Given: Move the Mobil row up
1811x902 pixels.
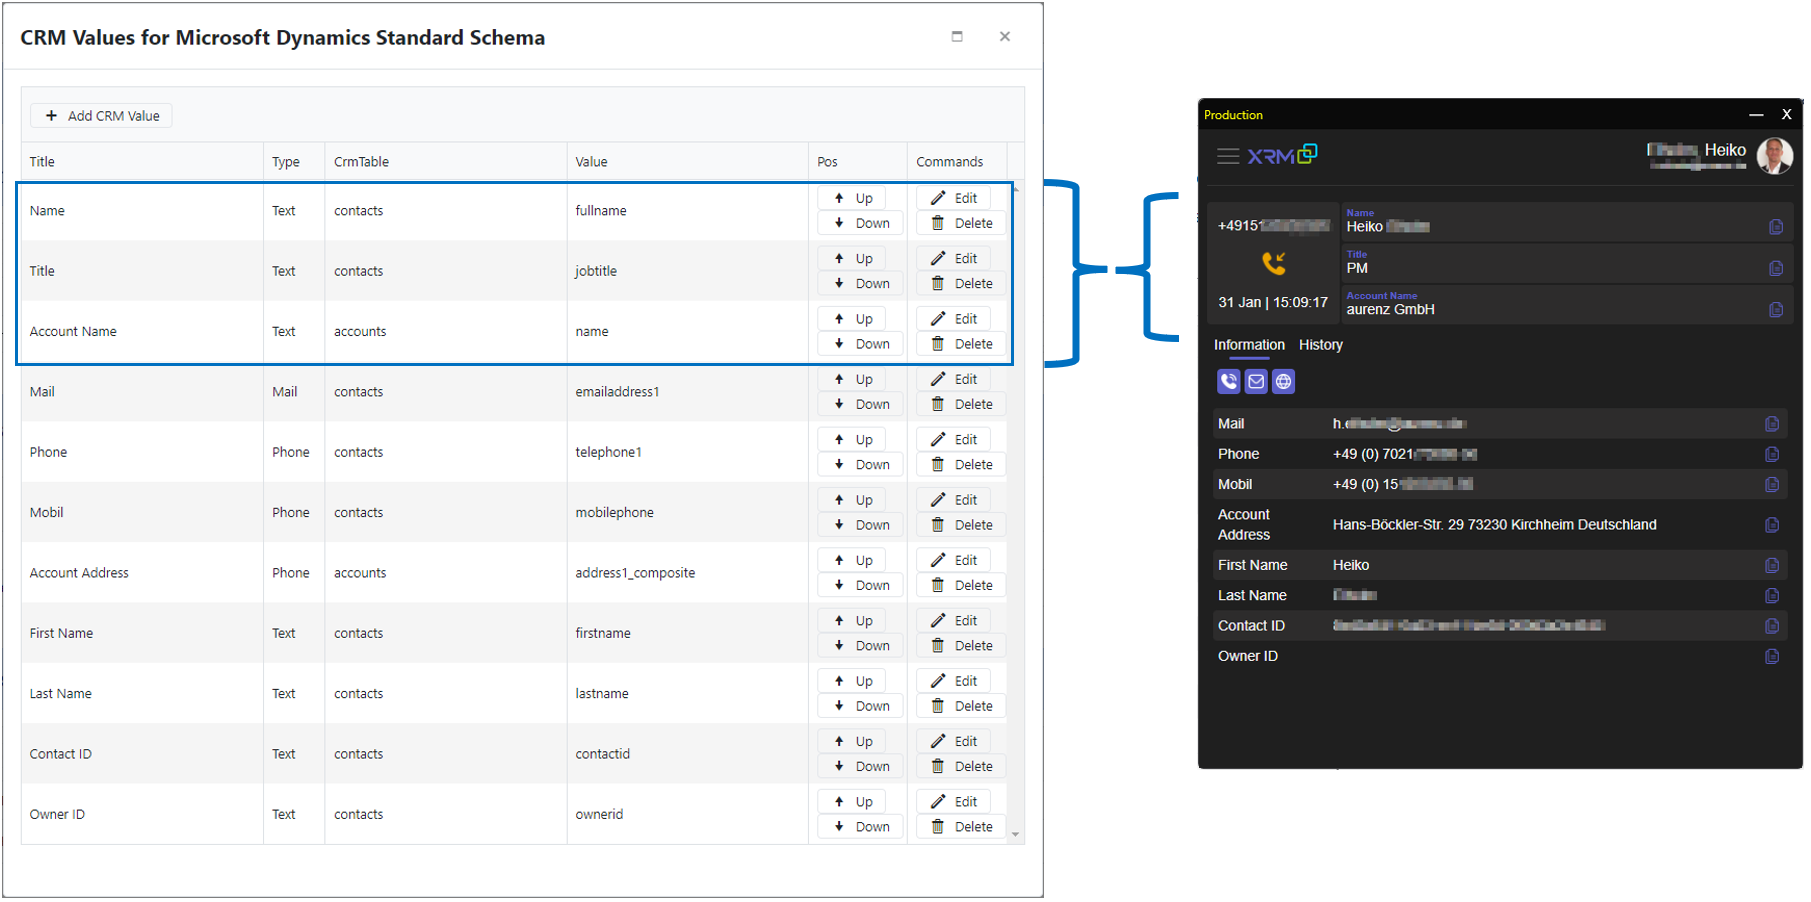Looking at the screenshot, I should point(852,500).
